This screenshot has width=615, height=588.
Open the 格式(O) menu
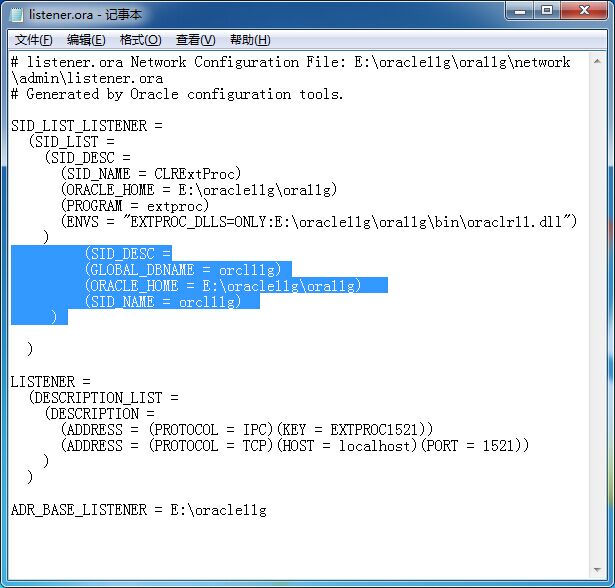click(x=140, y=40)
